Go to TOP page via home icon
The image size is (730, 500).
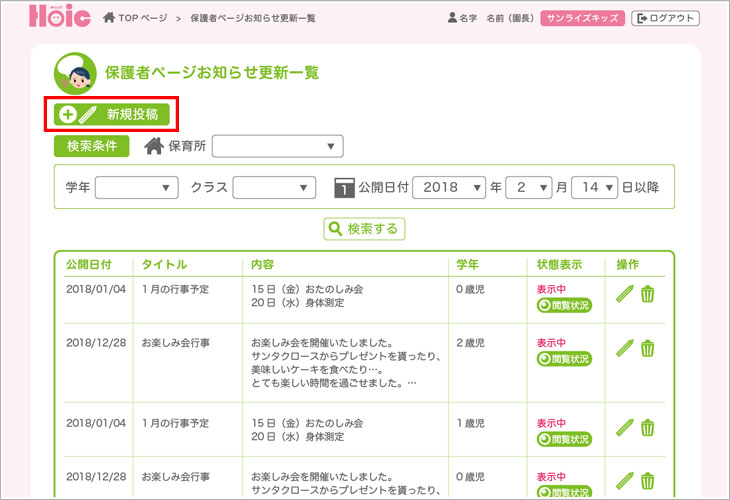(109, 18)
